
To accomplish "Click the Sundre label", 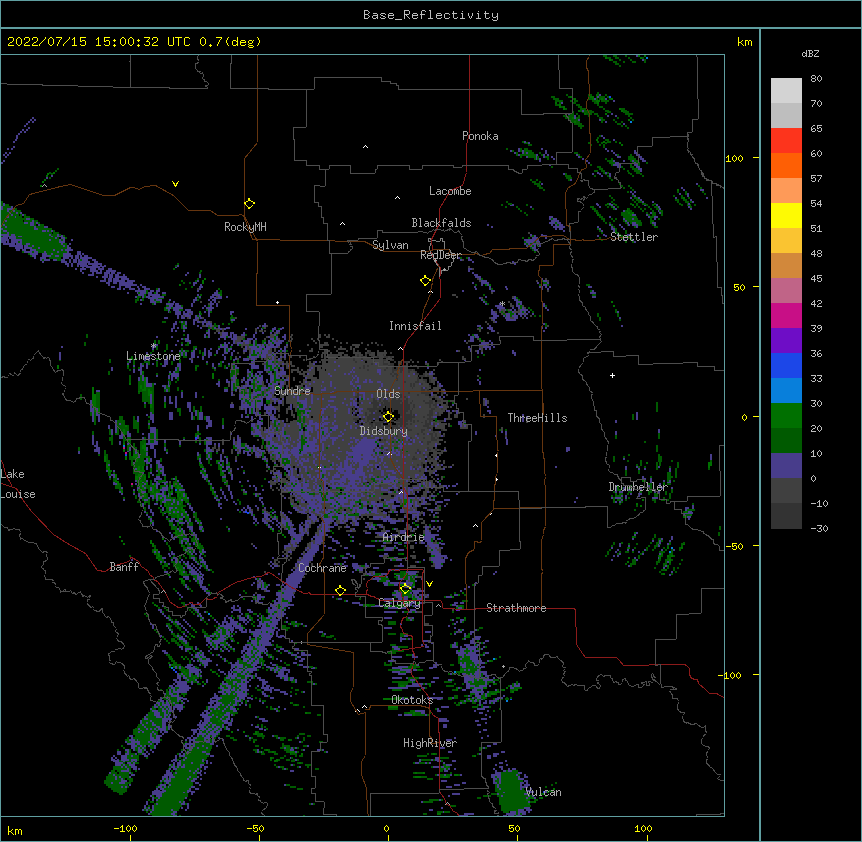I will [x=292, y=391].
